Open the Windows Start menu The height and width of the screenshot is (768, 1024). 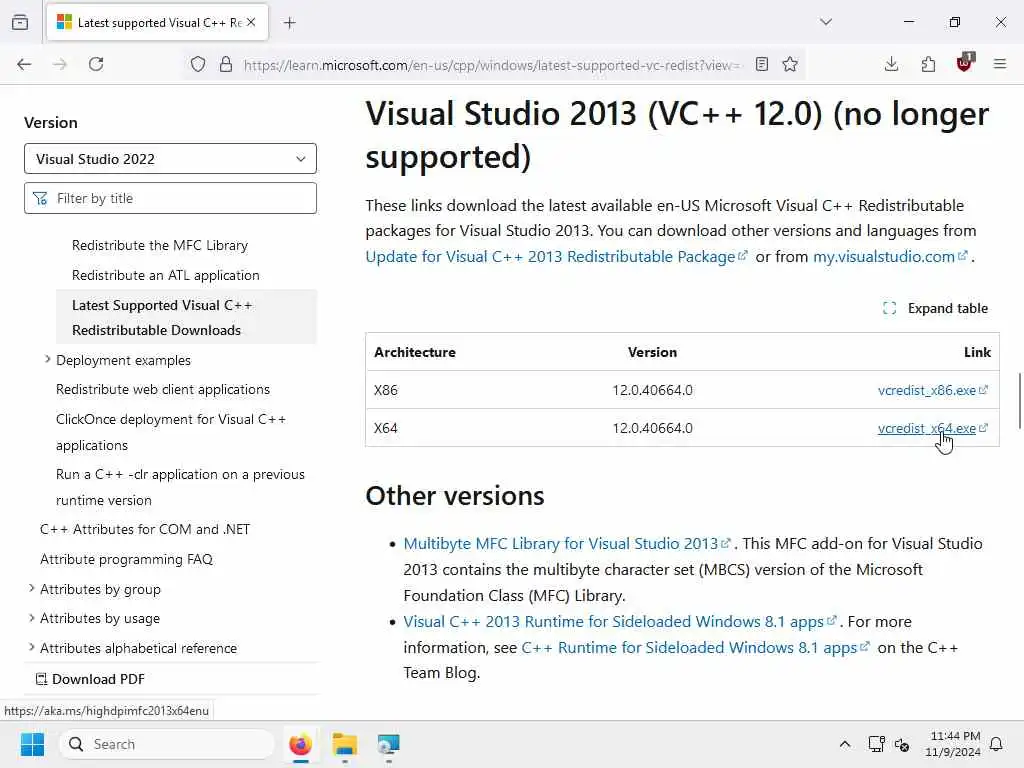(x=32, y=744)
